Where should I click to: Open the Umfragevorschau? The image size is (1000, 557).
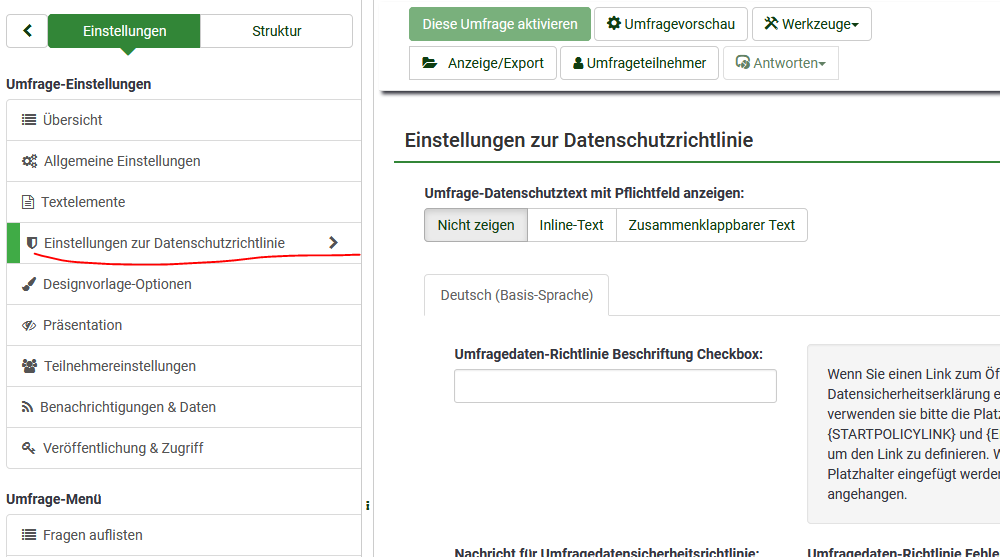(670, 24)
